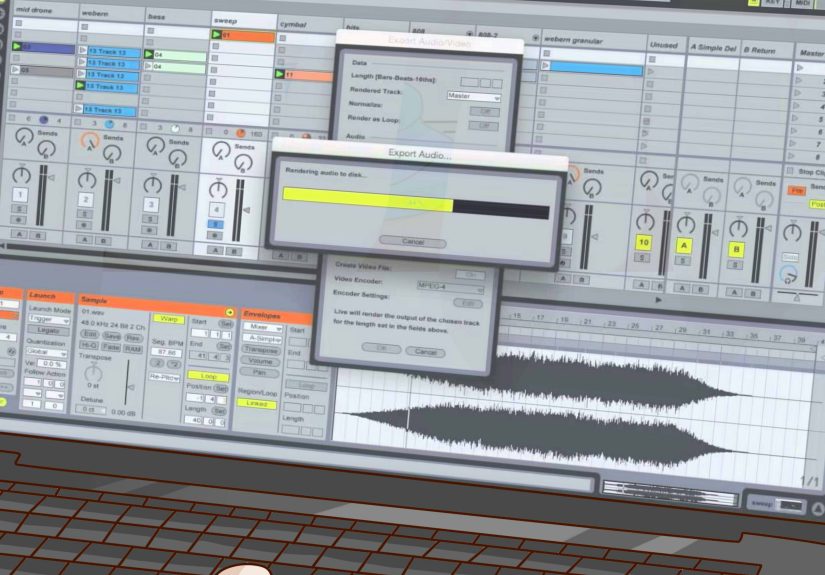
Task: Open the Quantization Global dropdown
Action: [46, 352]
